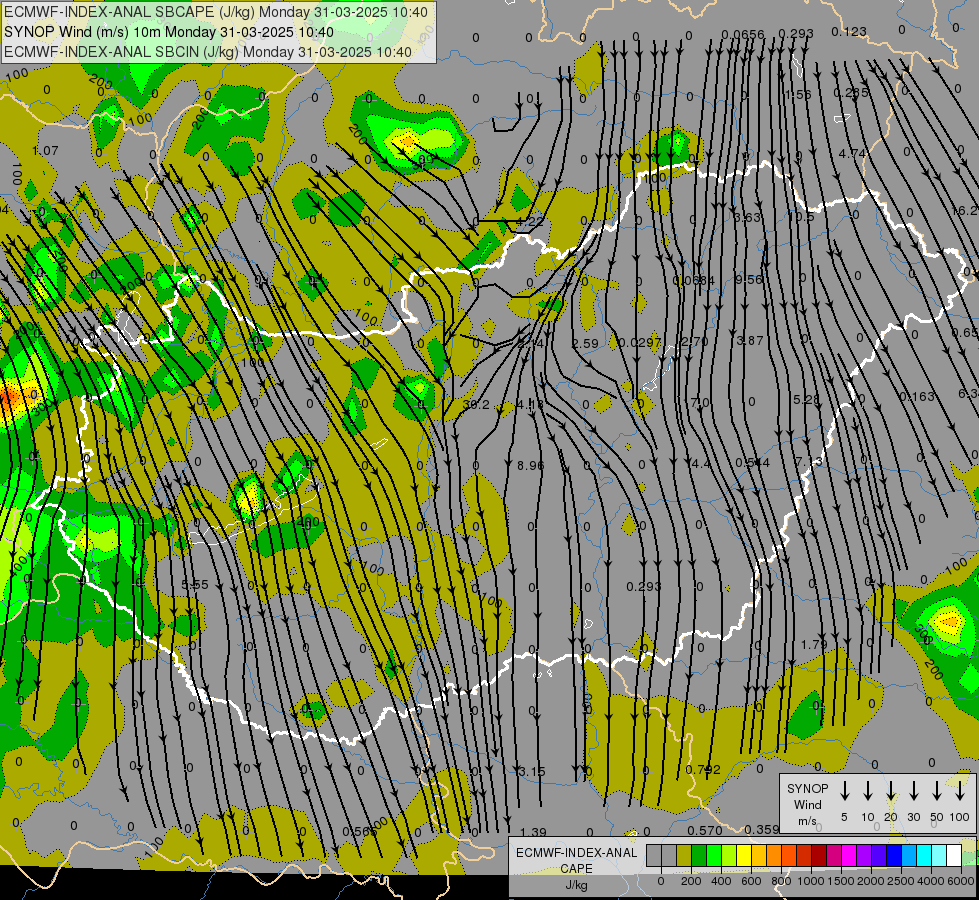Click the 0.285 value on the map
Viewport: 979px width, 900px height.
click(851, 93)
